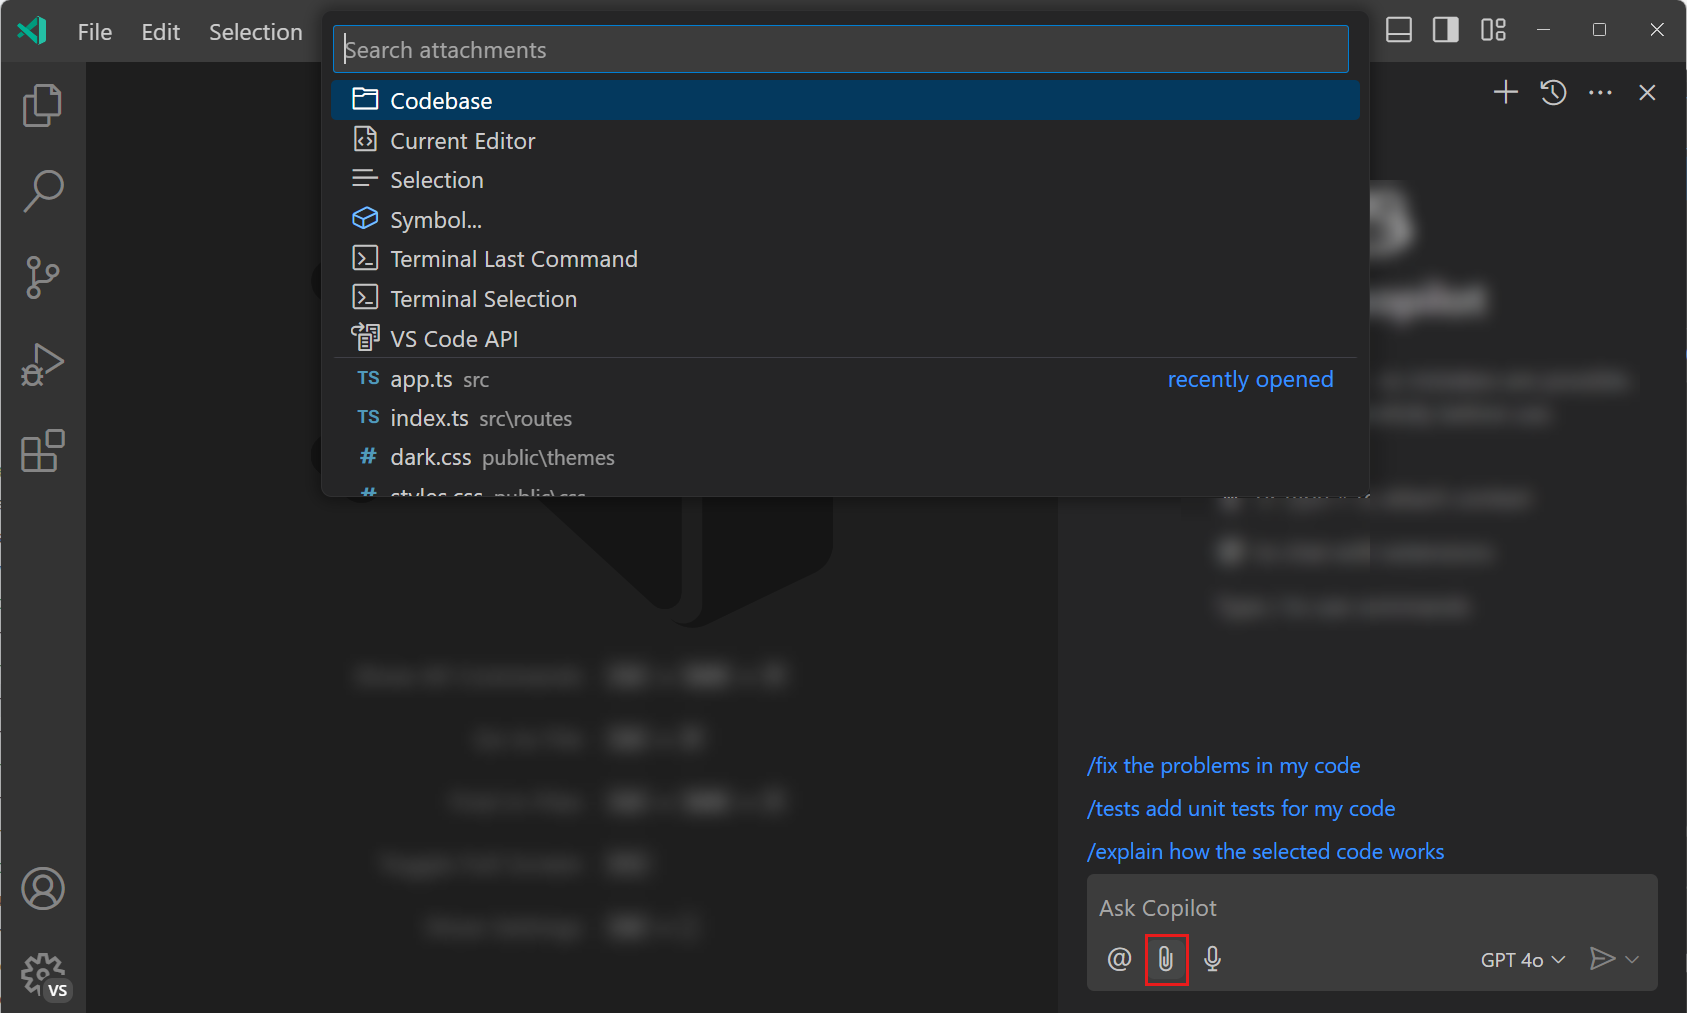Open the Explorer view in activity bar
The image size is (1687, 1013).
coord(42,105)
